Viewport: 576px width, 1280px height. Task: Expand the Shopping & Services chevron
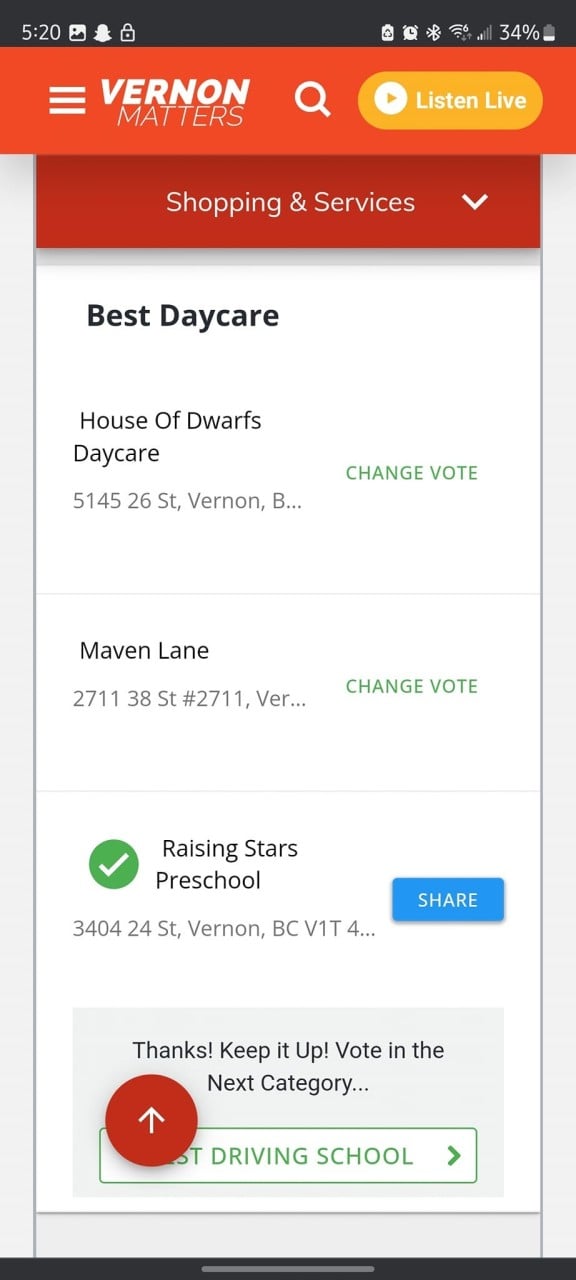pos(475,202)
